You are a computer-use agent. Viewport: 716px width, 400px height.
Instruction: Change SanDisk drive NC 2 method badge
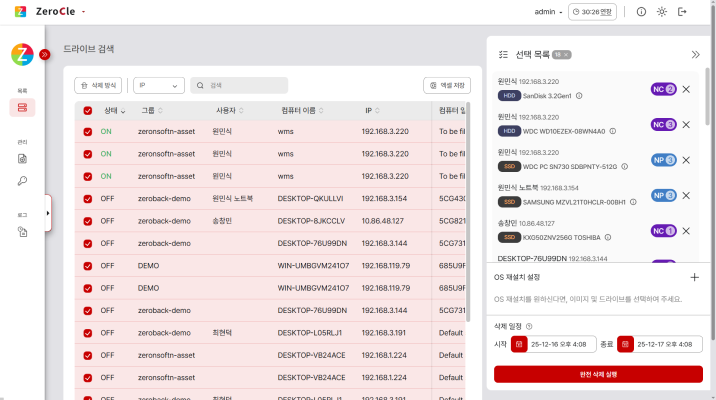click(663, 89)
